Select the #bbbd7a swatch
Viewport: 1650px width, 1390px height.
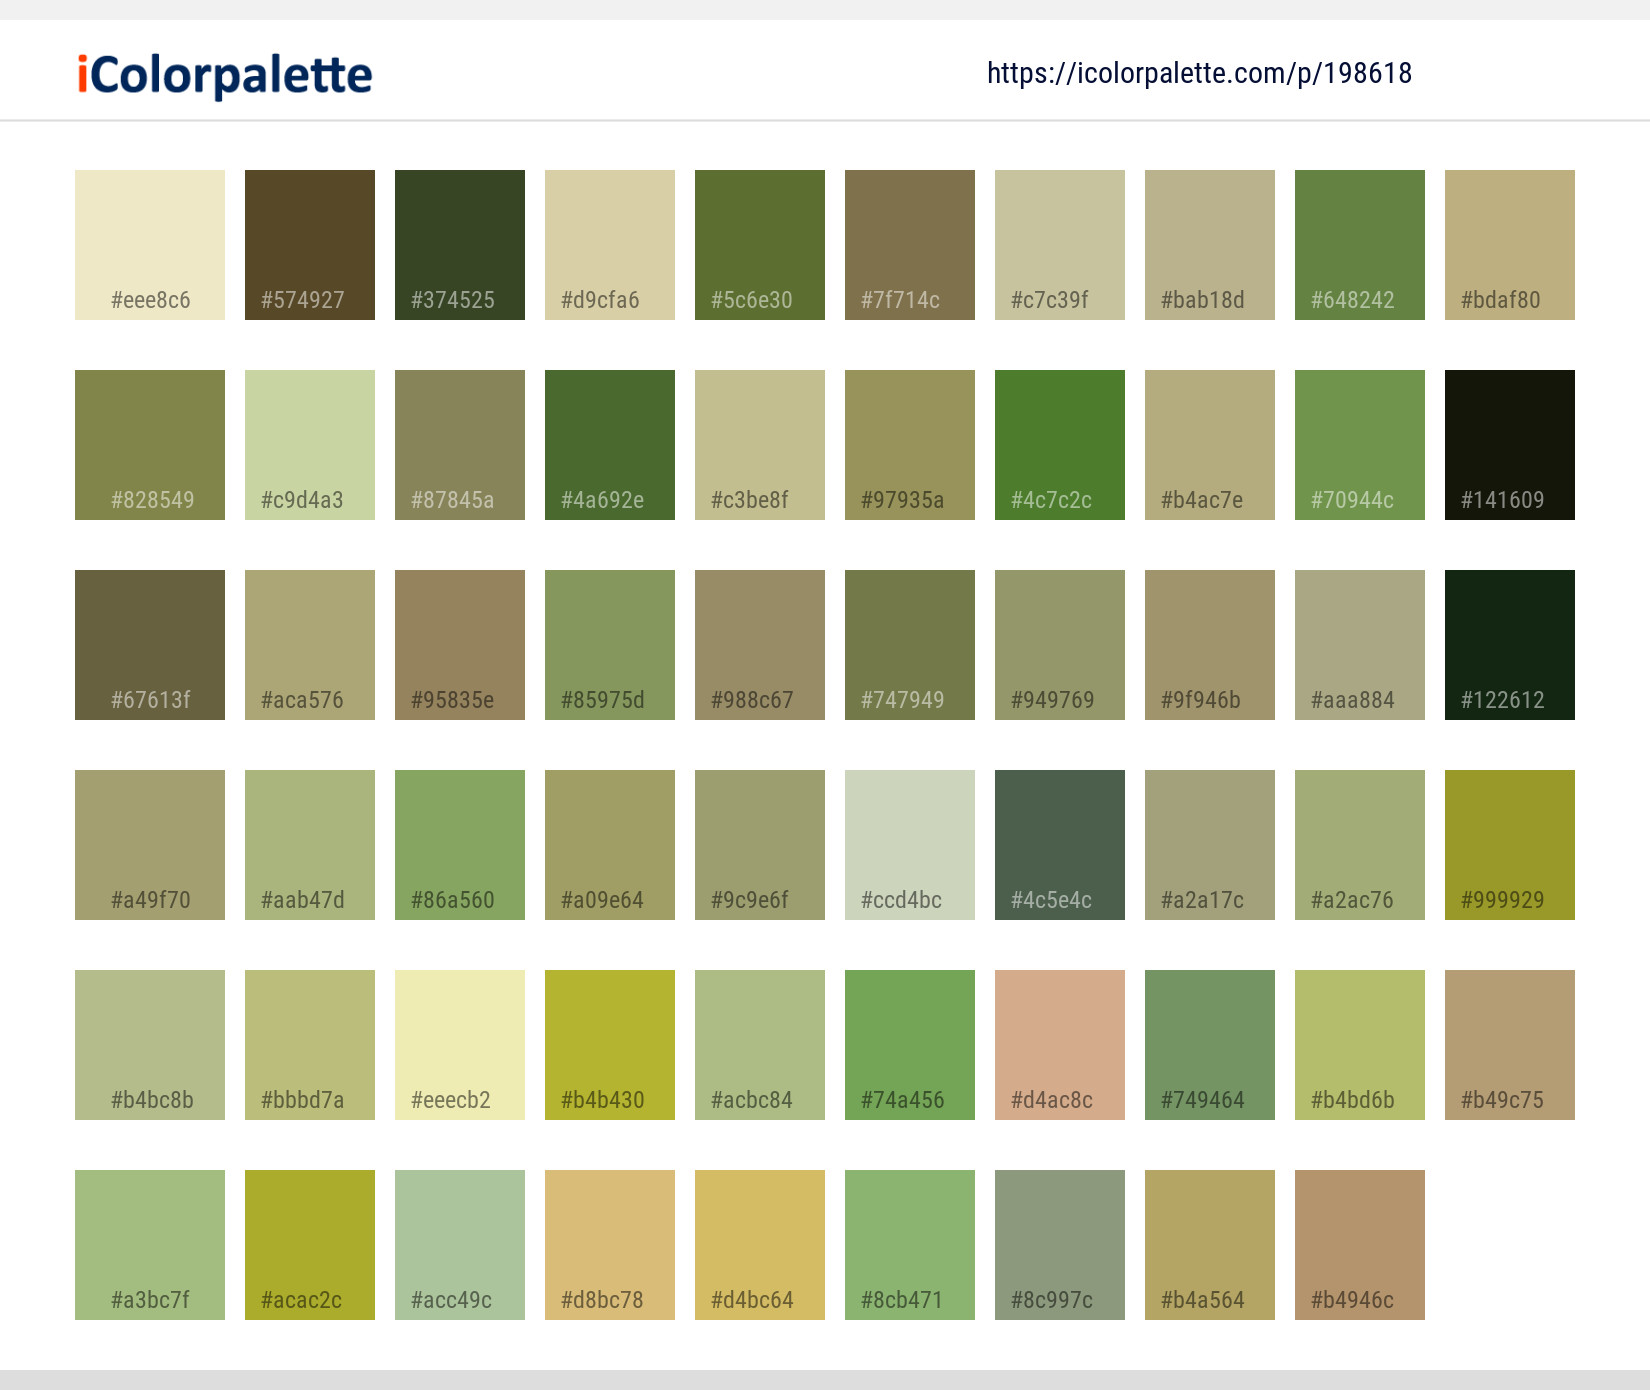tap(310, 1045)
